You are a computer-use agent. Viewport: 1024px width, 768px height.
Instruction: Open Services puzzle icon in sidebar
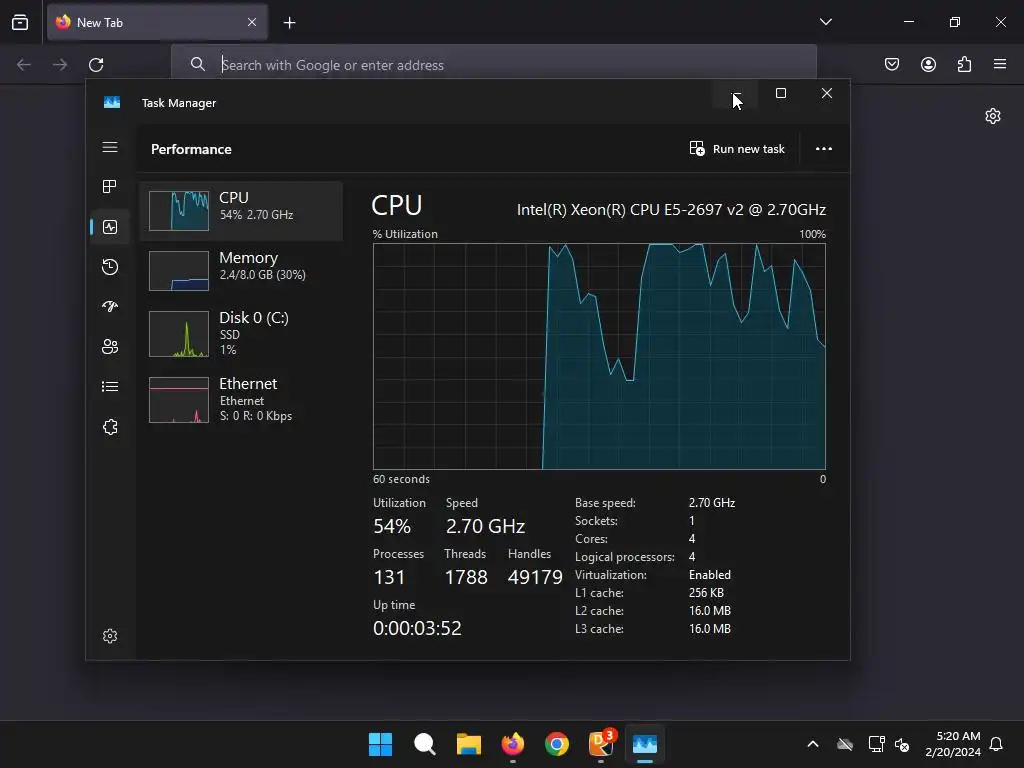click(x=110, y=427)
